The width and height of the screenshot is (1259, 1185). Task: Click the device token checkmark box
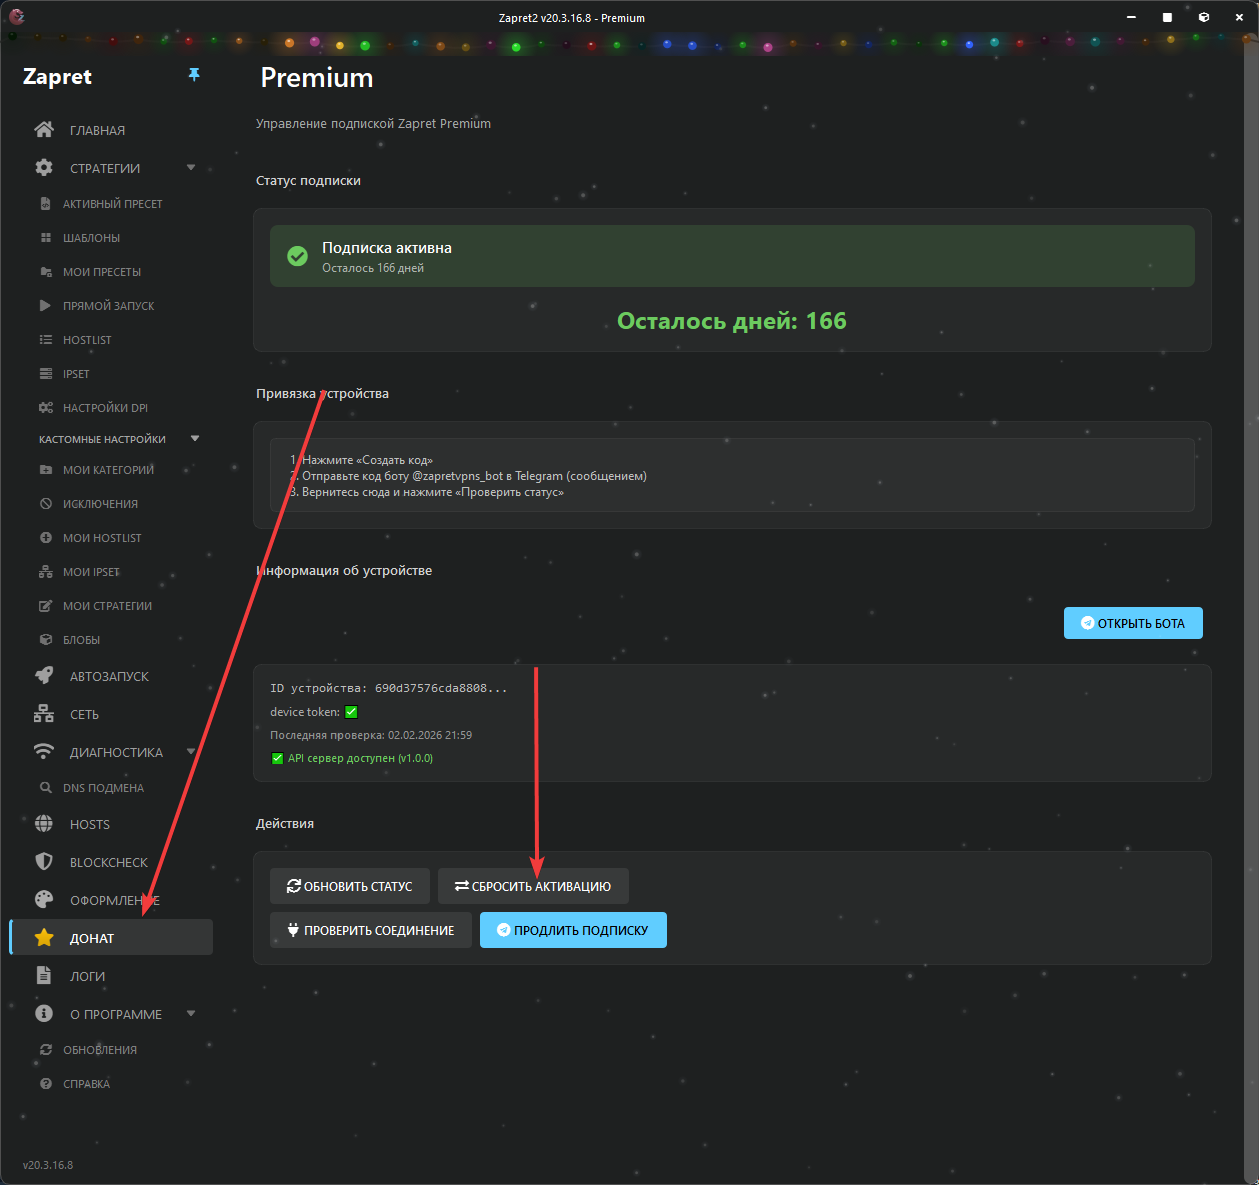click(351, 712)
